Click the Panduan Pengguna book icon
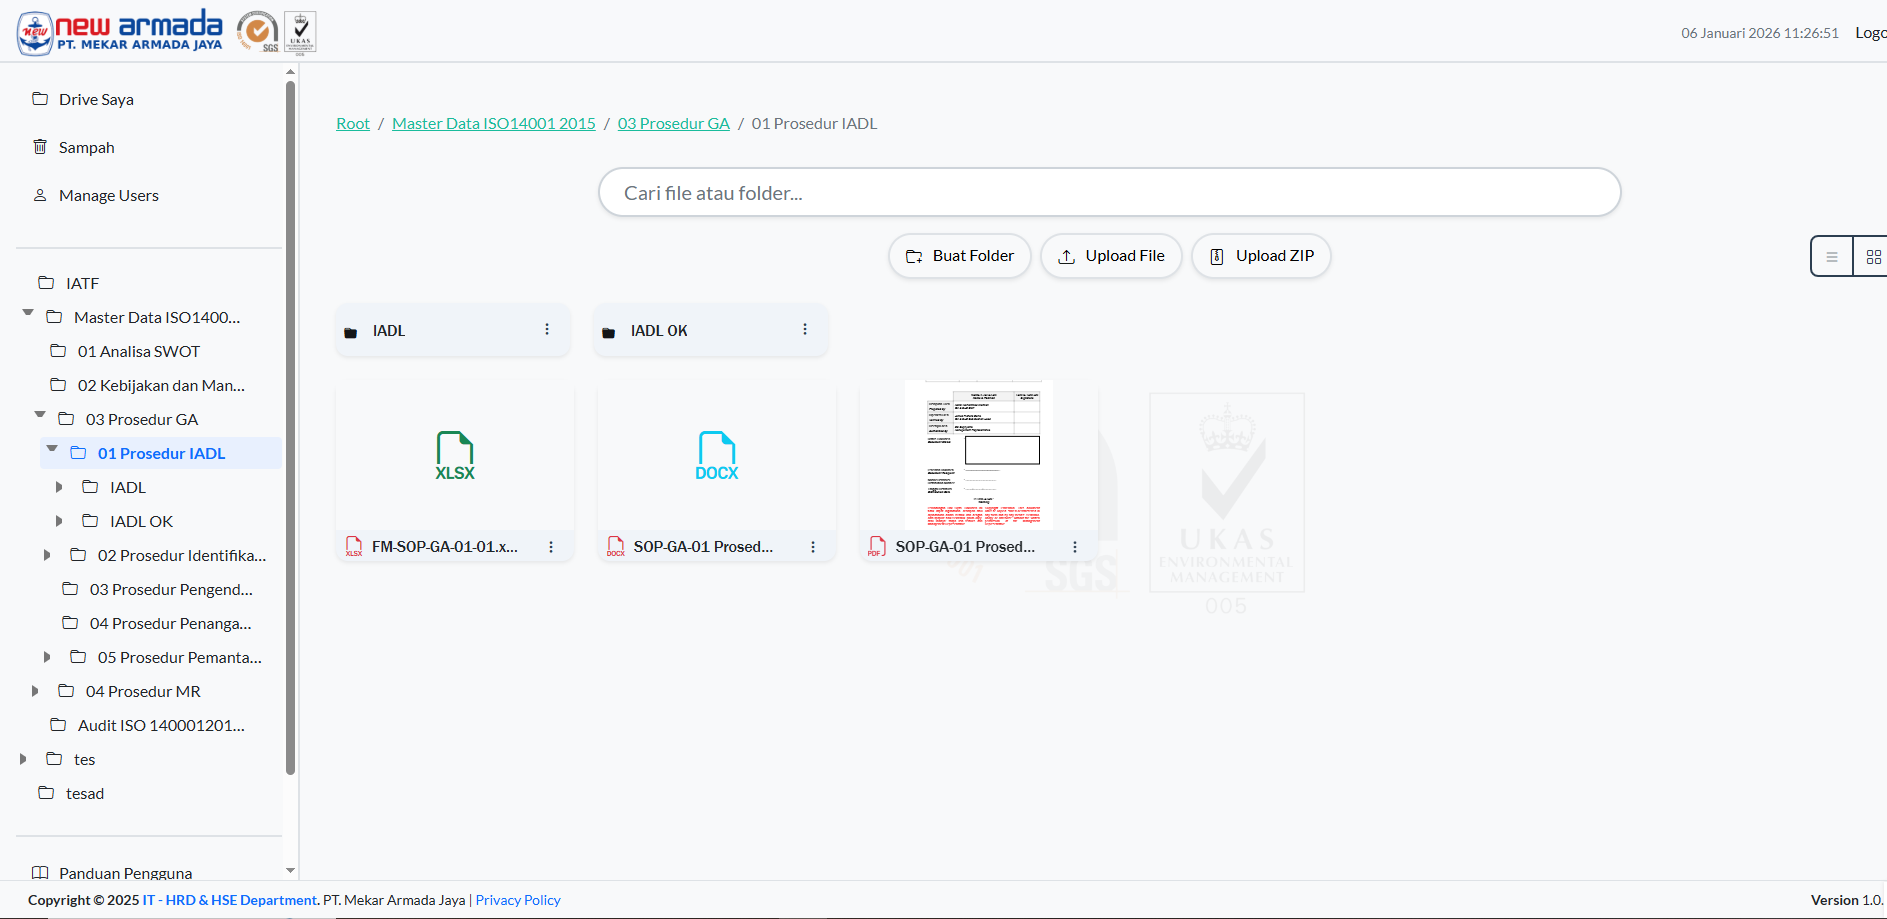The height and width of the screenshot is (919, 1887). [40, 873]
